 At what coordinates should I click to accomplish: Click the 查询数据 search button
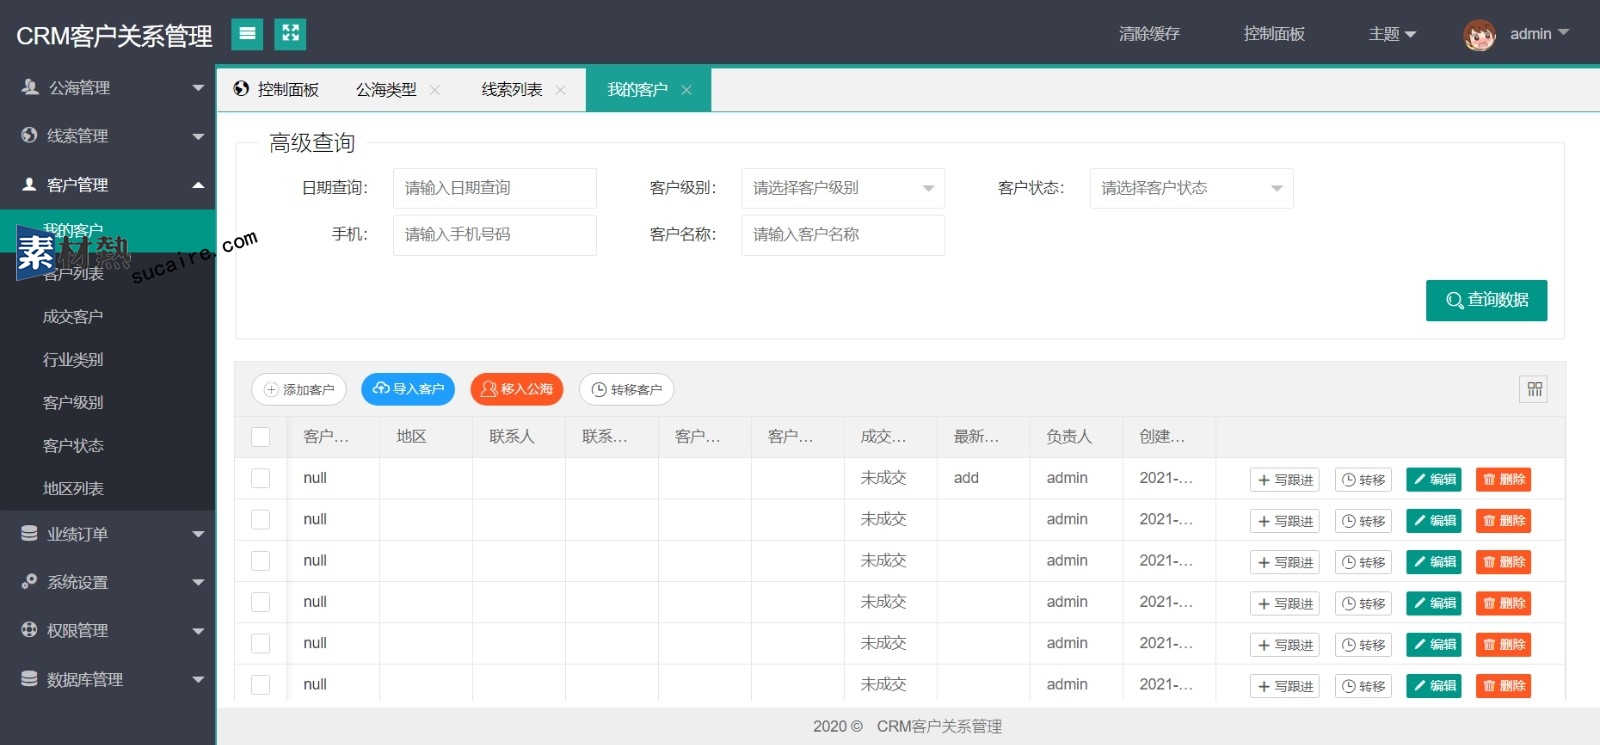point(1486,300)
